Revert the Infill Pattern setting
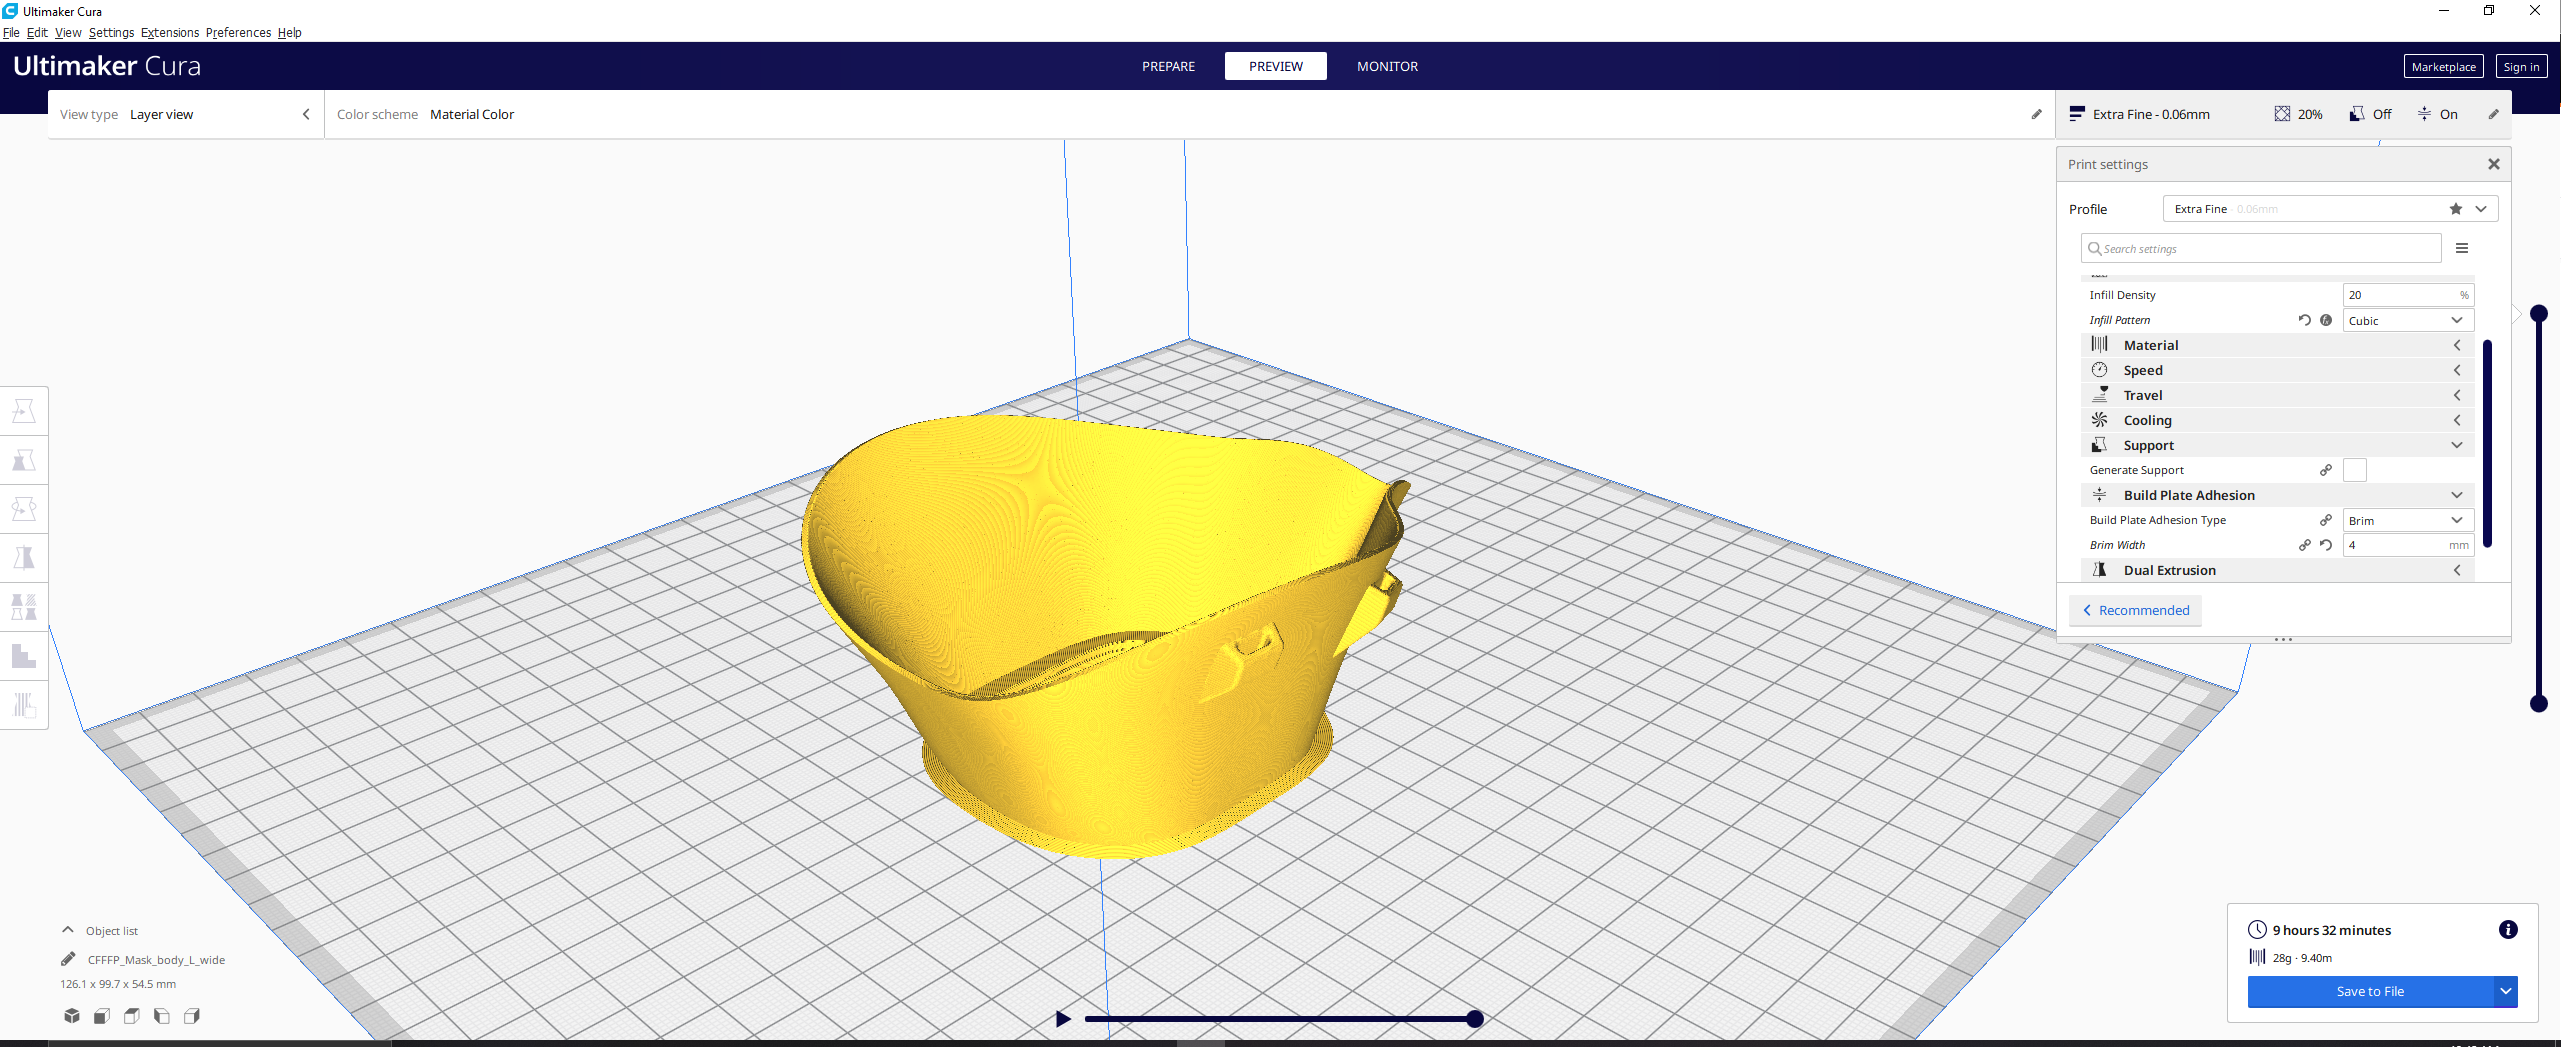 [2304, 320]
